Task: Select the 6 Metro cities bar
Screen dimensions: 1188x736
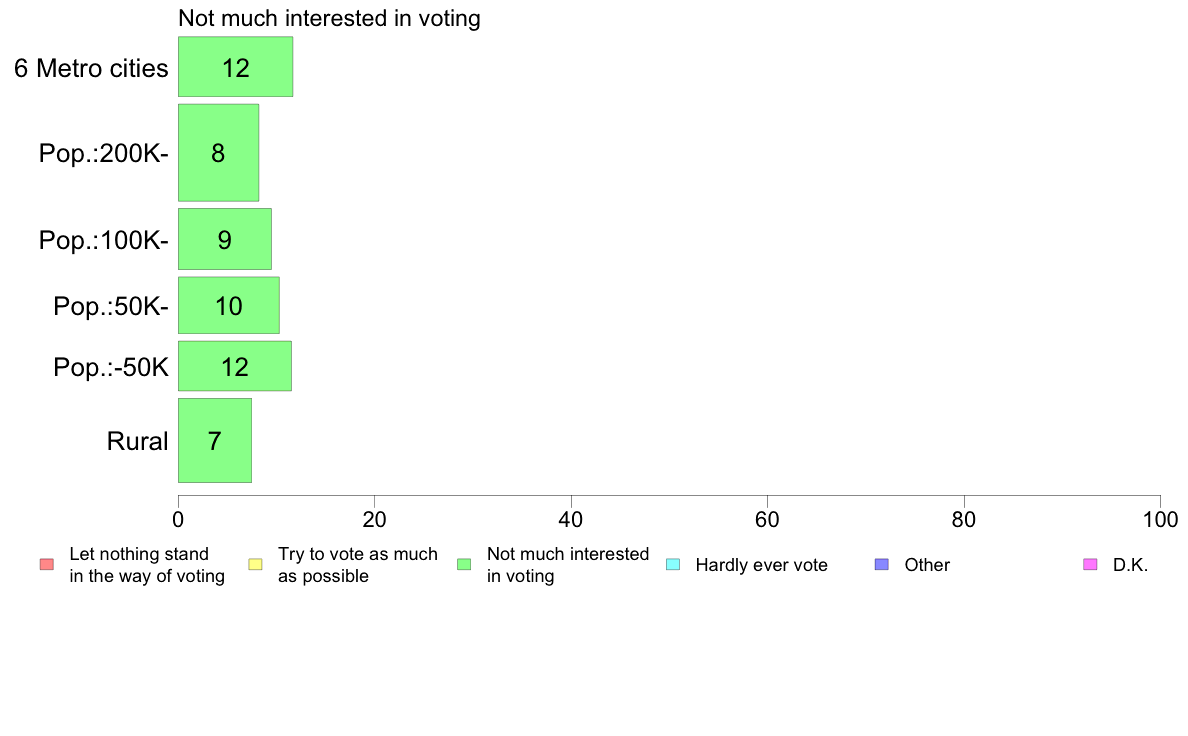Action: (236, 67)
